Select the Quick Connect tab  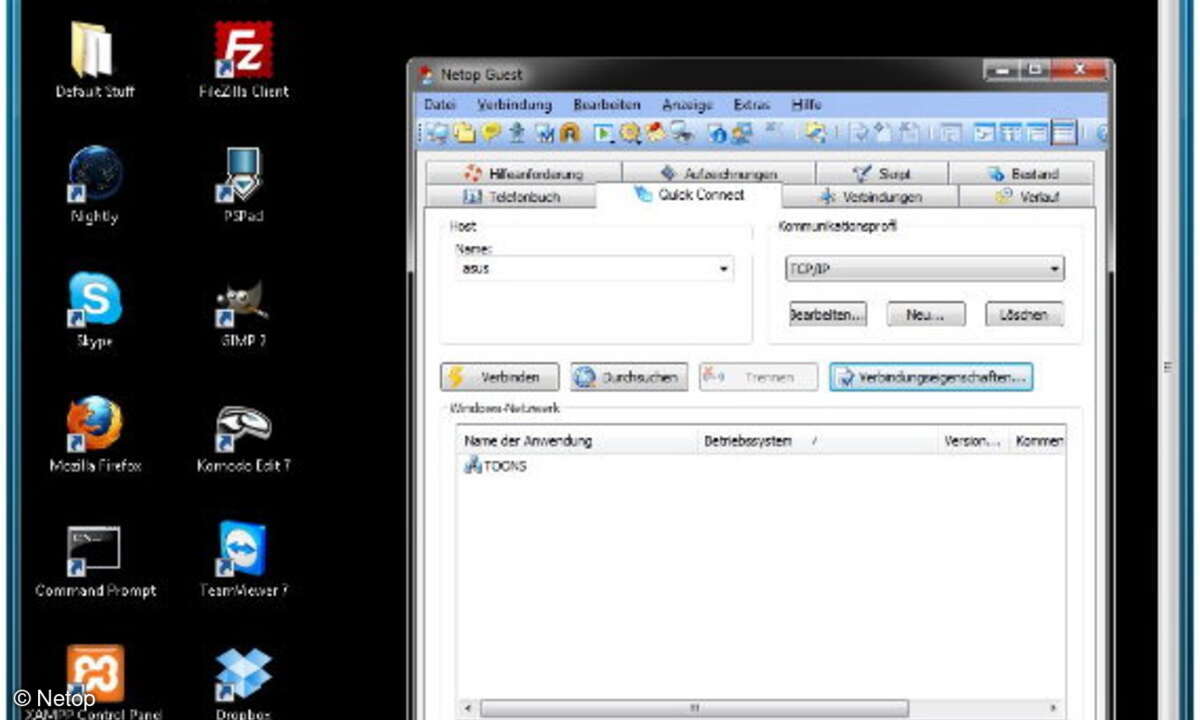click(689, 195)
